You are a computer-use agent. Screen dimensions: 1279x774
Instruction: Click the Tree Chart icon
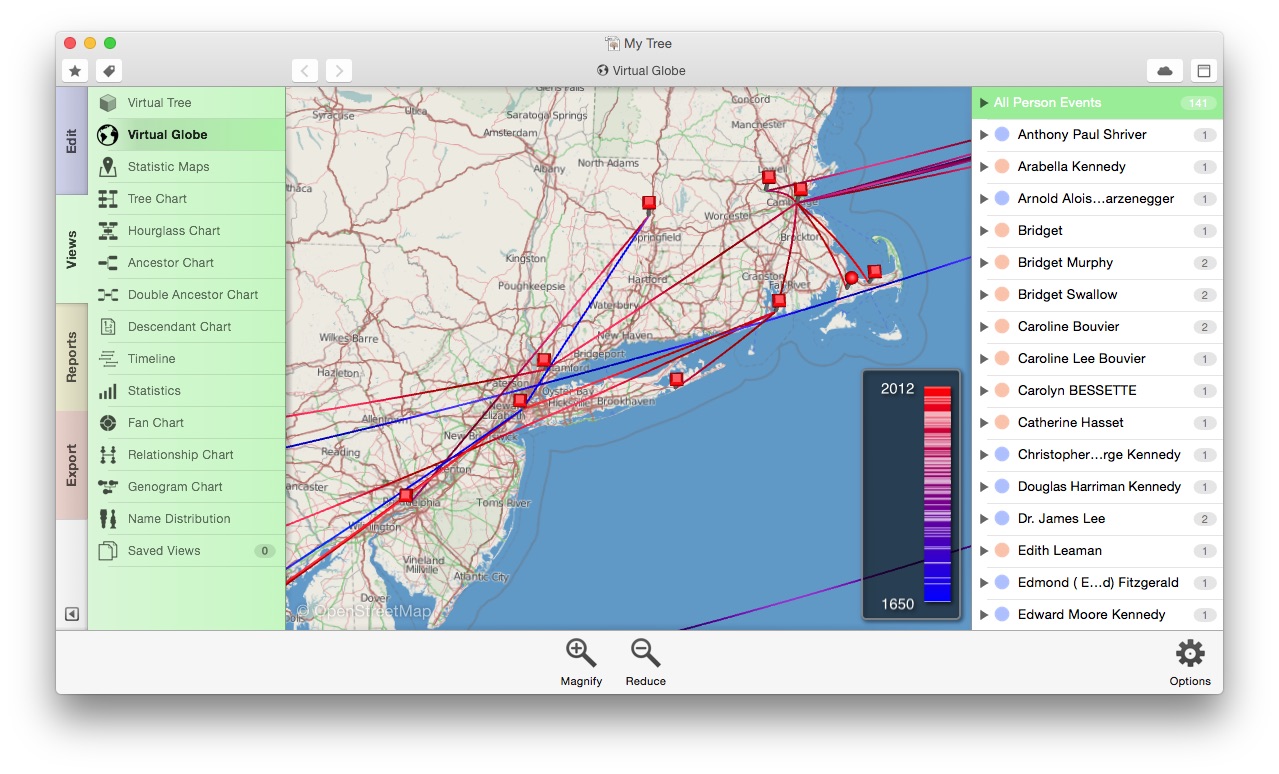coord(108,199)
